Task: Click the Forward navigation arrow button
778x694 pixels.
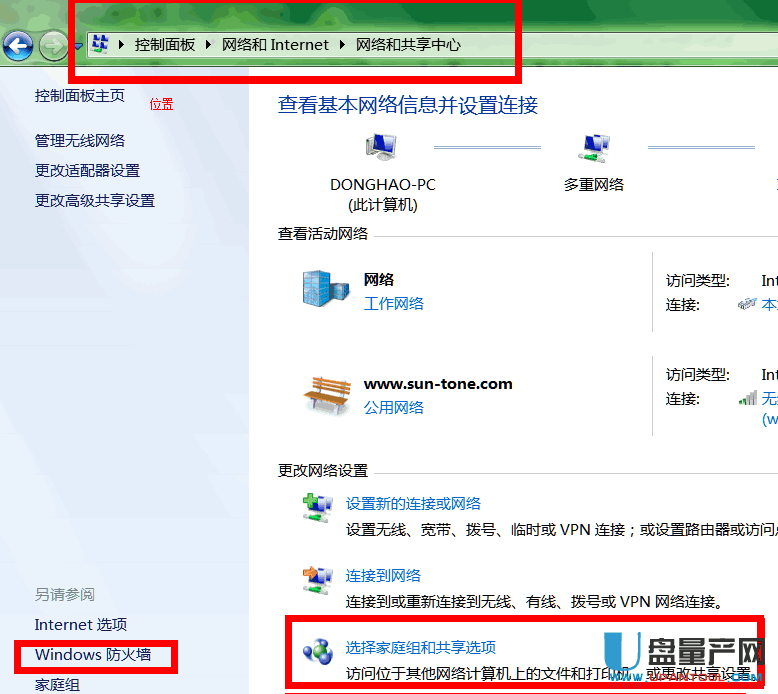Action: [53, 45]
